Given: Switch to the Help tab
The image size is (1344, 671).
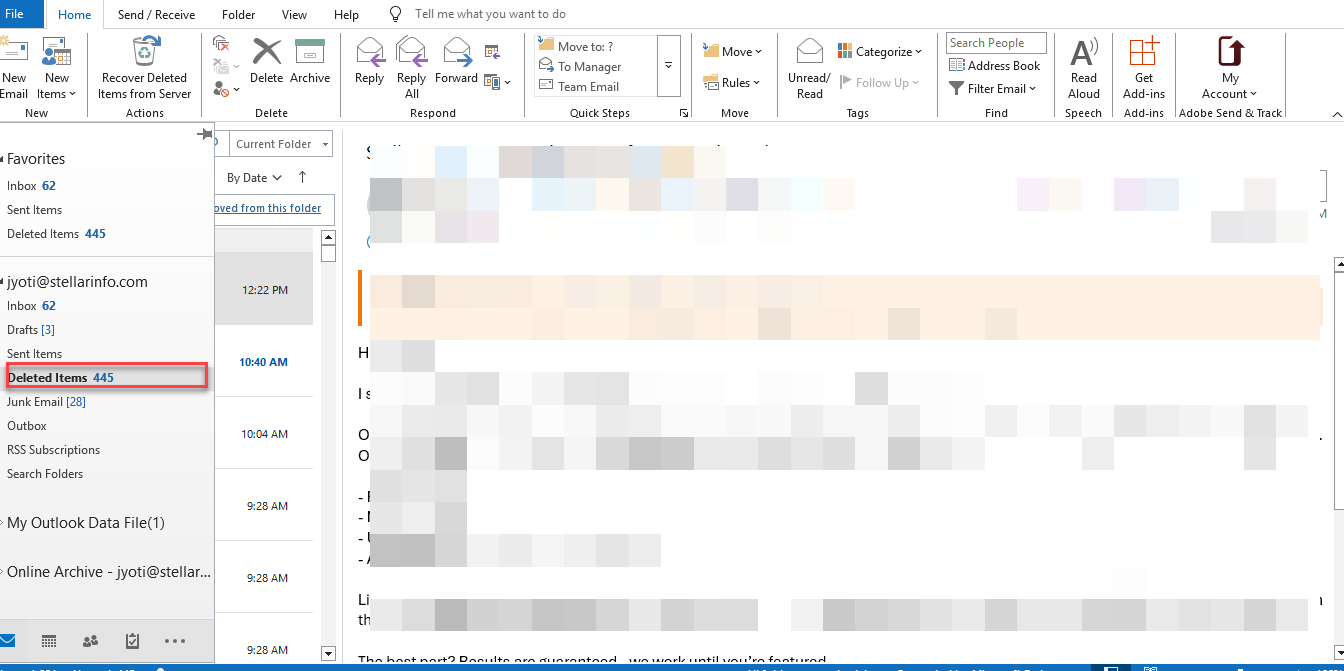Looking at the screenshot, I should (x=346, y=15).
